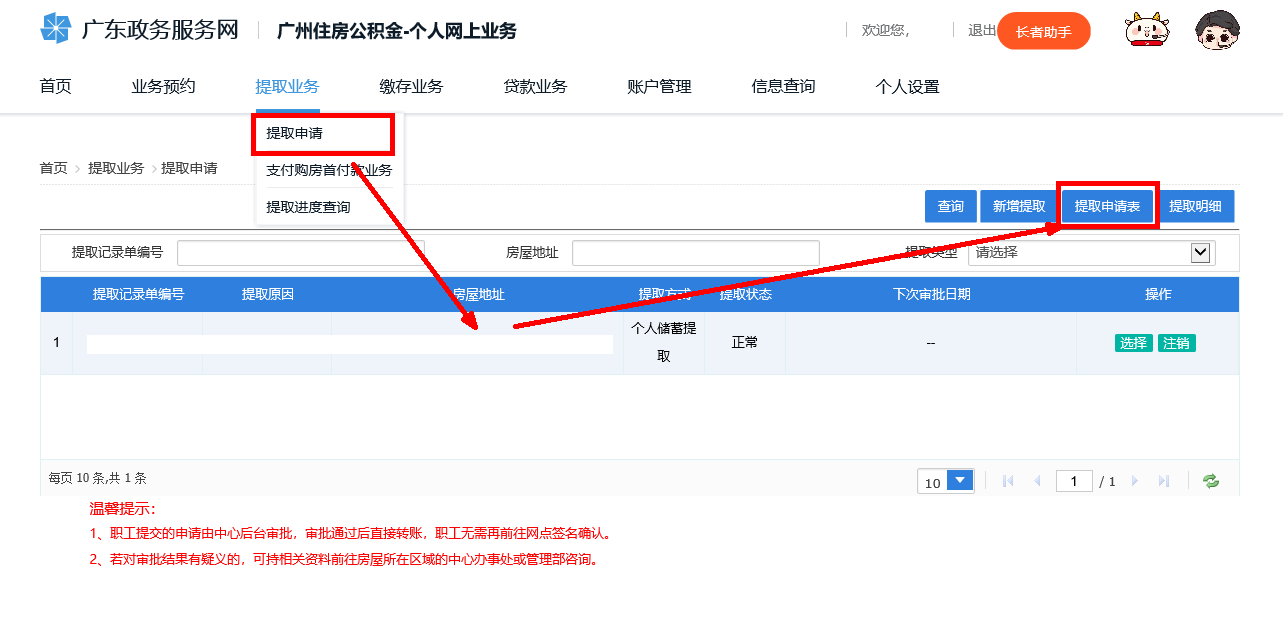
Task: Click the previous page arrow icon
Action: [x=1037, y=480]
